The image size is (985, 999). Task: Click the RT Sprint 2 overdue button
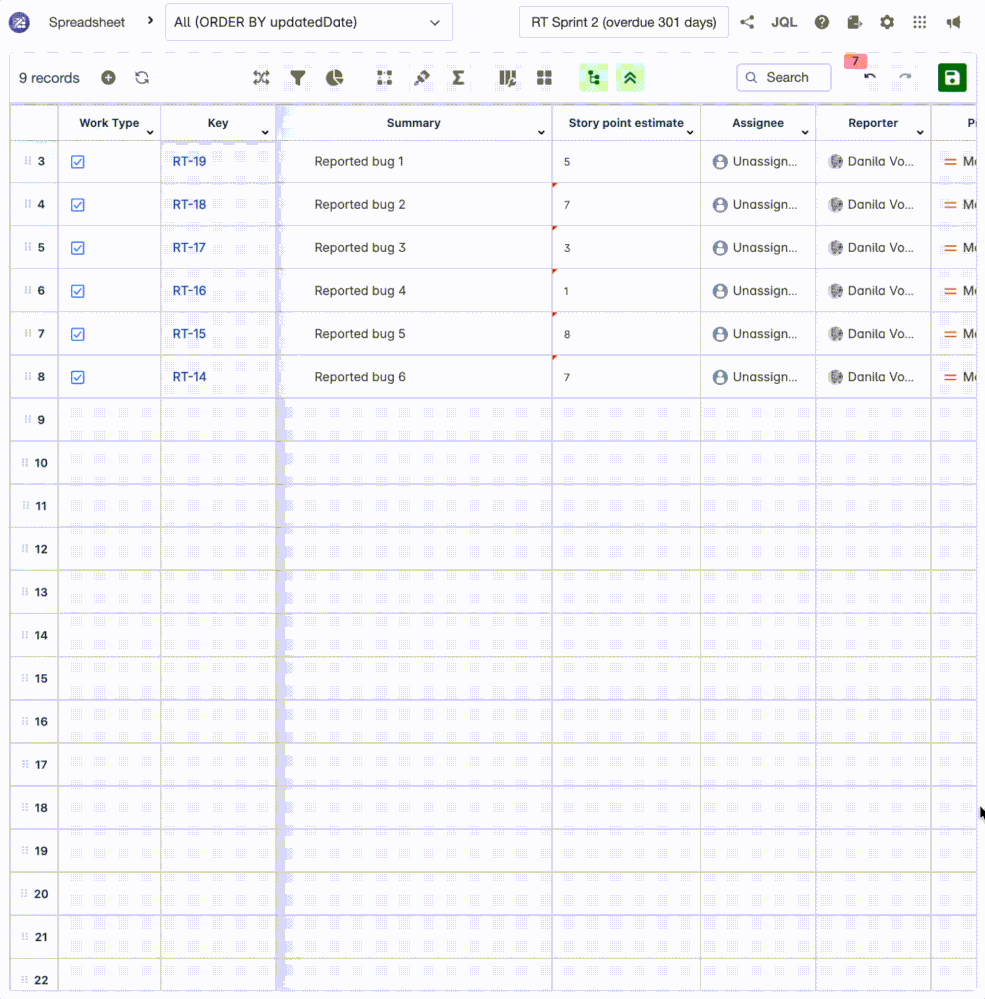click(624, 22)
